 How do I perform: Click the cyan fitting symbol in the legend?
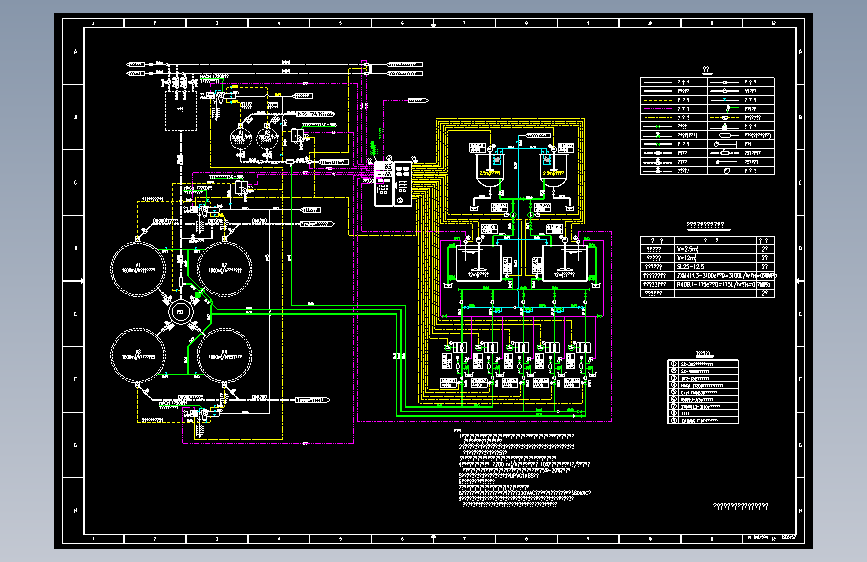[725, 100]
